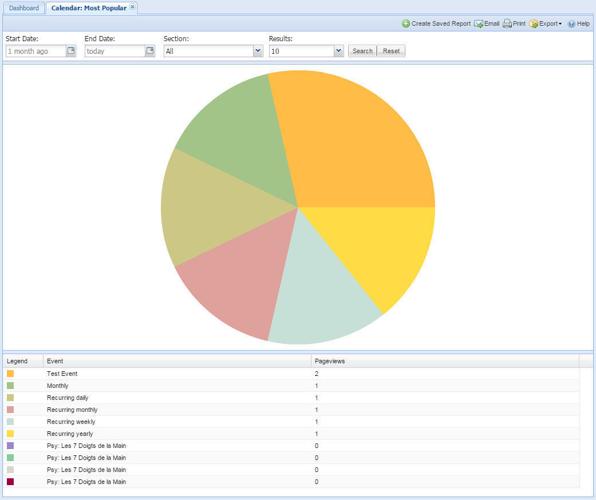
Task: Sort by the Event column header
Action: click(177, 361)
